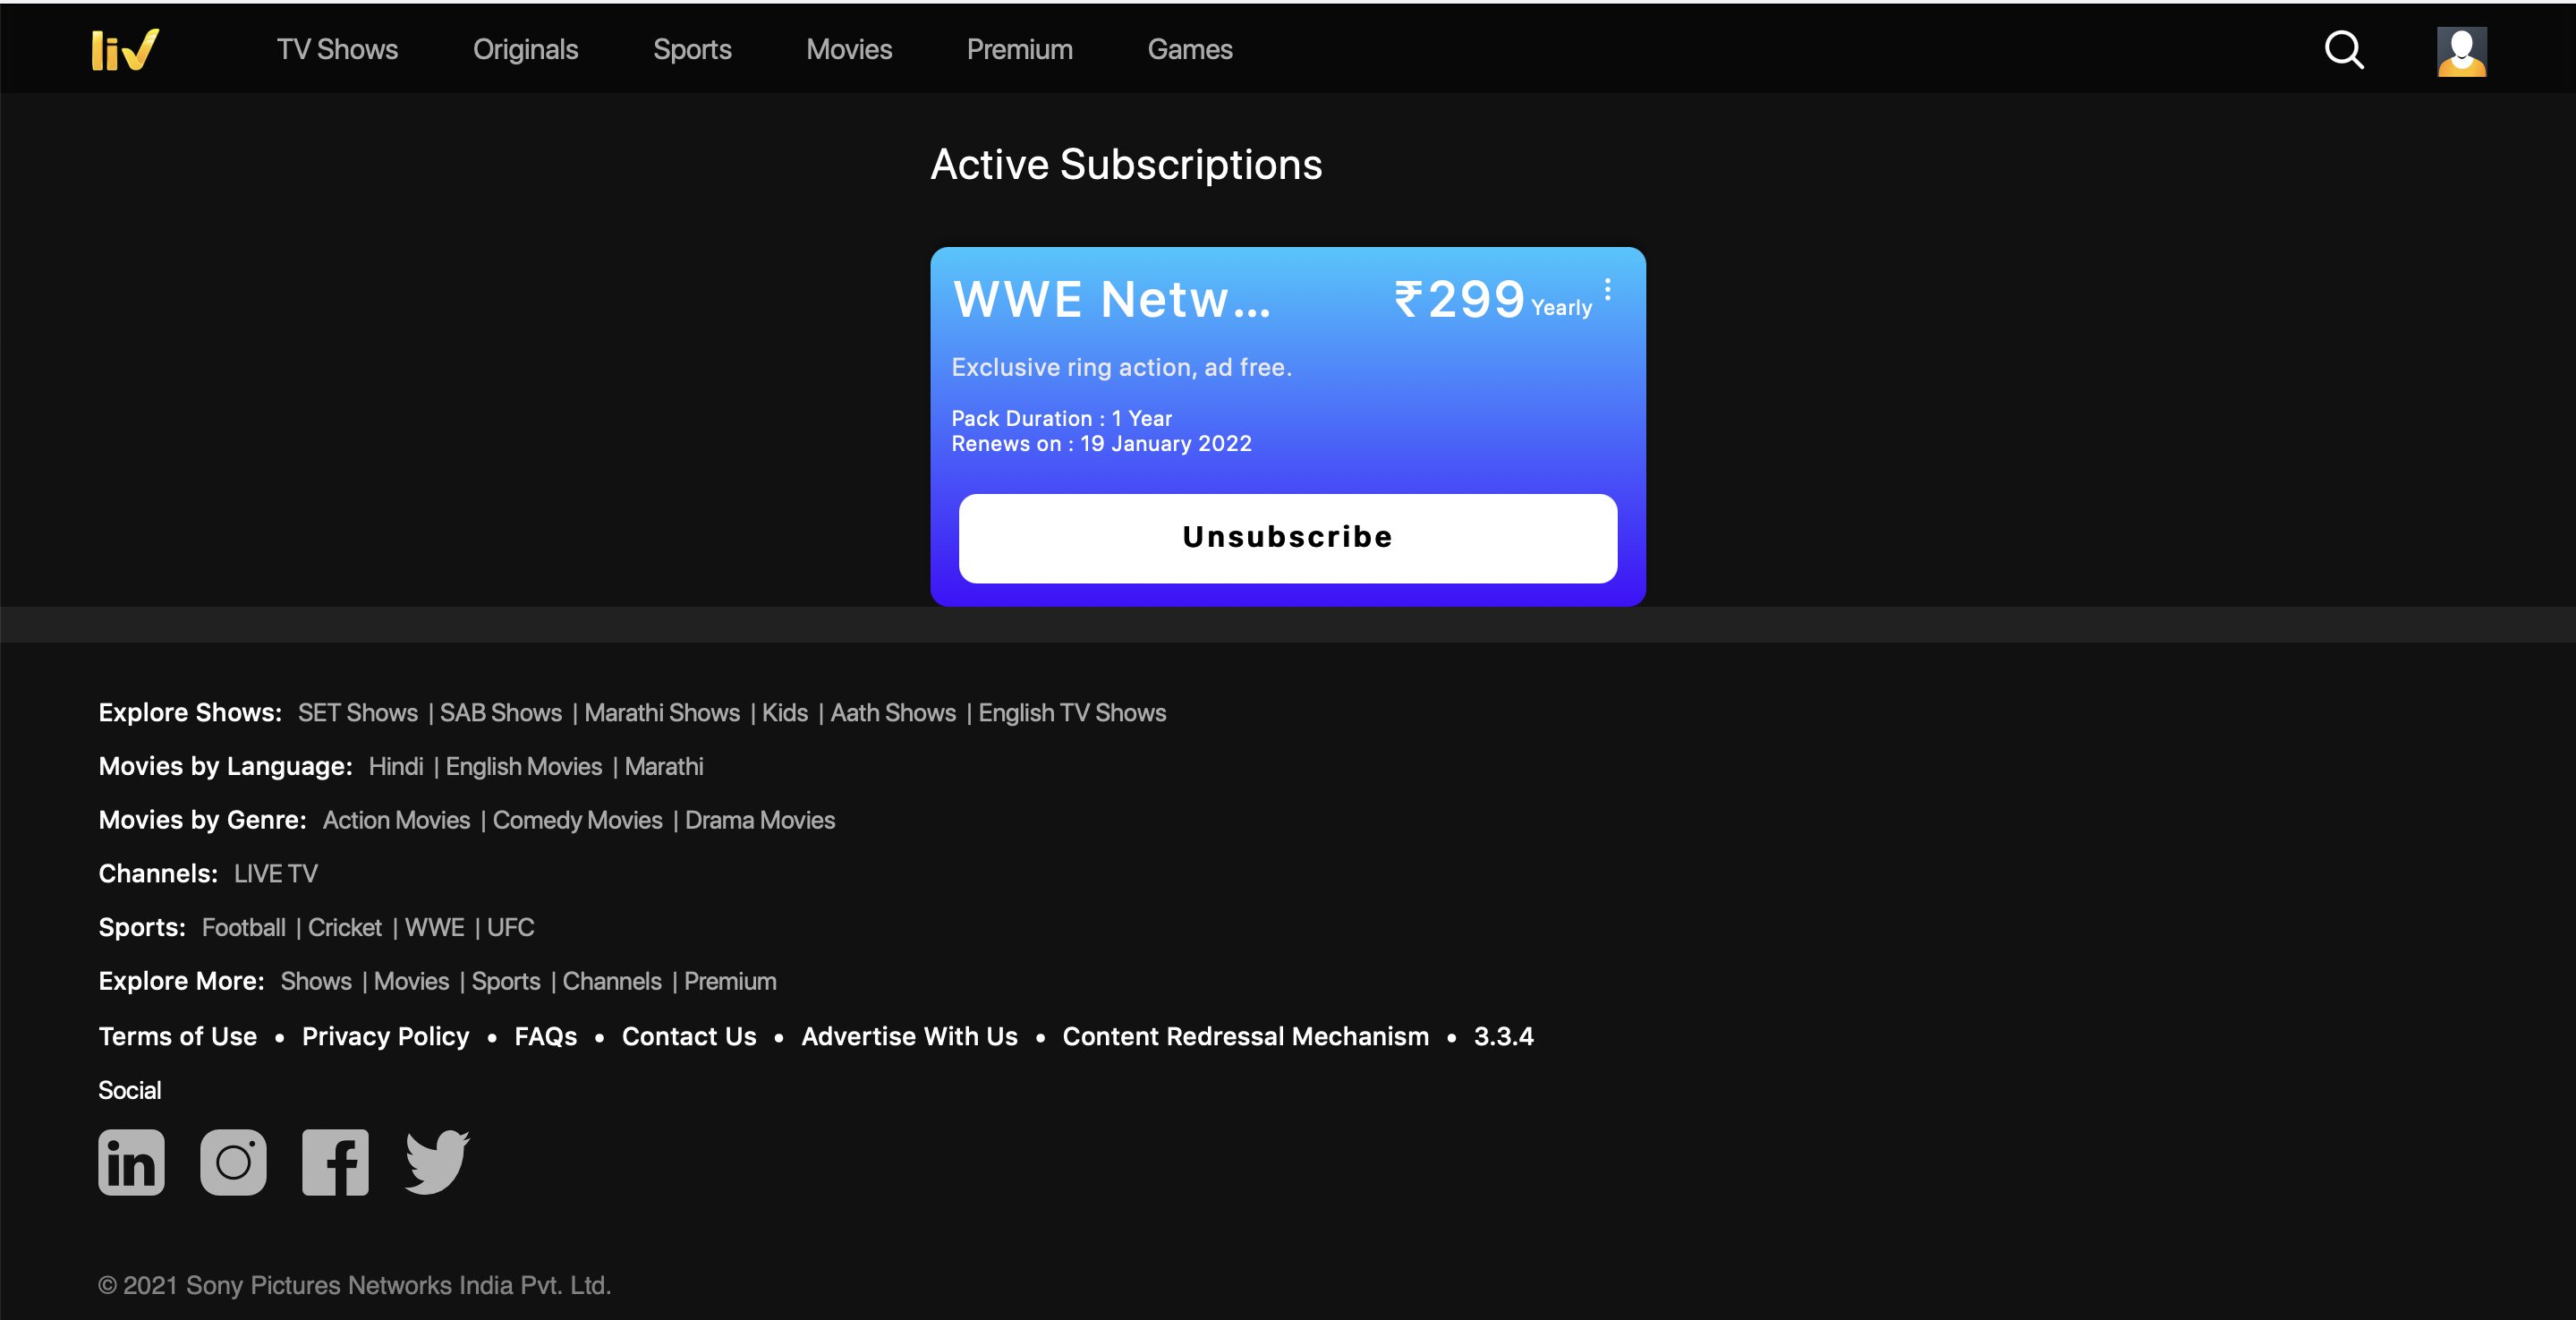Open the Instagram social icon

233,1162
